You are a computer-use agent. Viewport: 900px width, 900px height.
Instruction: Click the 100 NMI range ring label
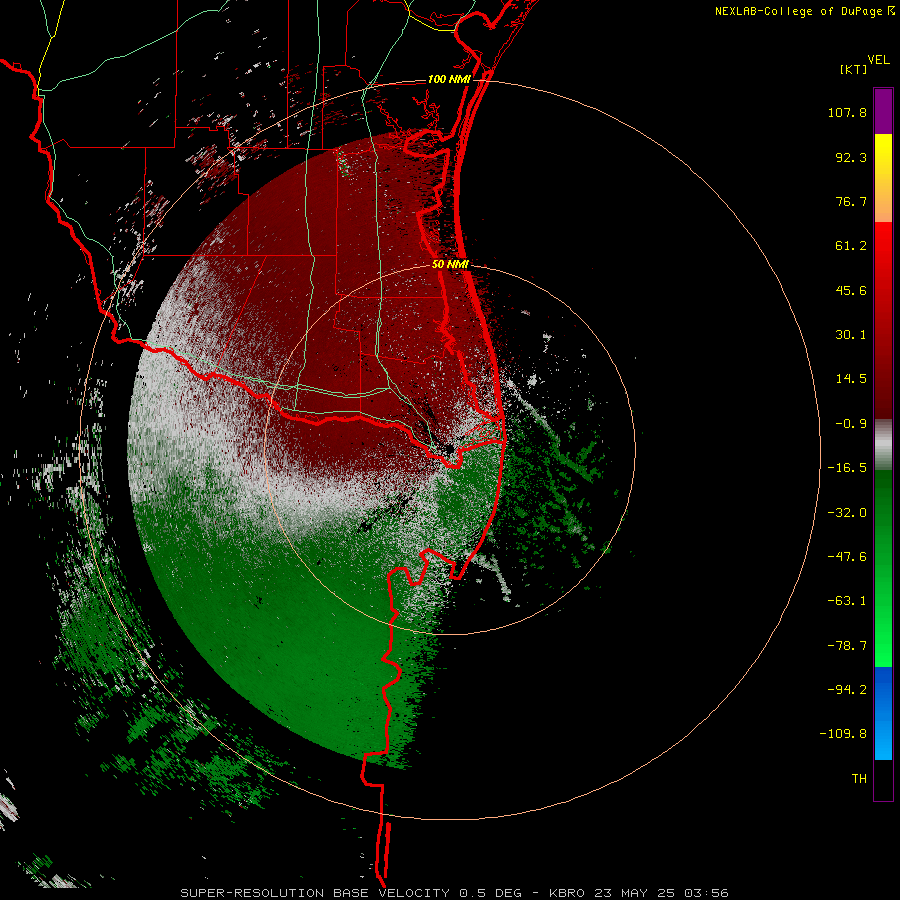(x=449, y=79)
